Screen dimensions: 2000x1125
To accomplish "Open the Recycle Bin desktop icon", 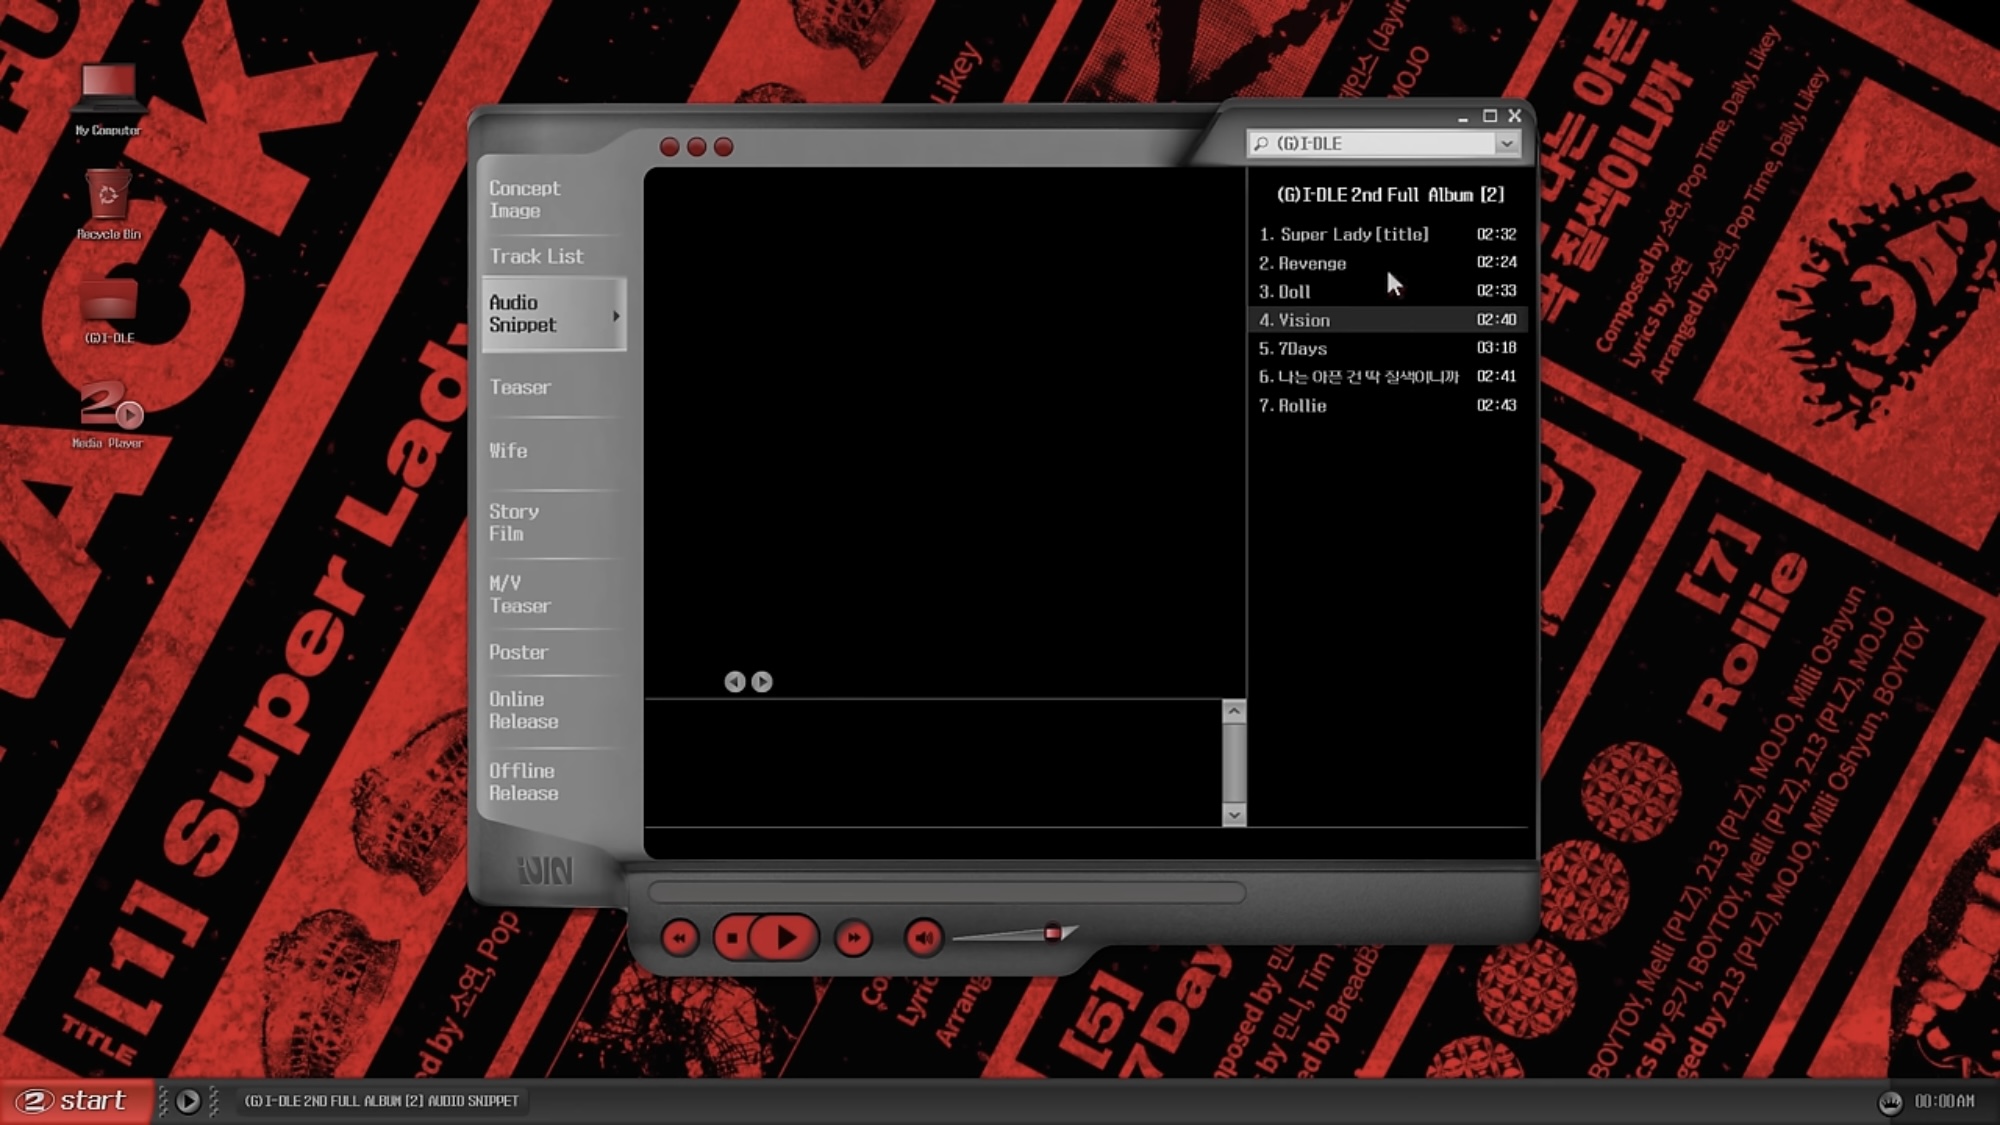I will click(x=108, y=204).
